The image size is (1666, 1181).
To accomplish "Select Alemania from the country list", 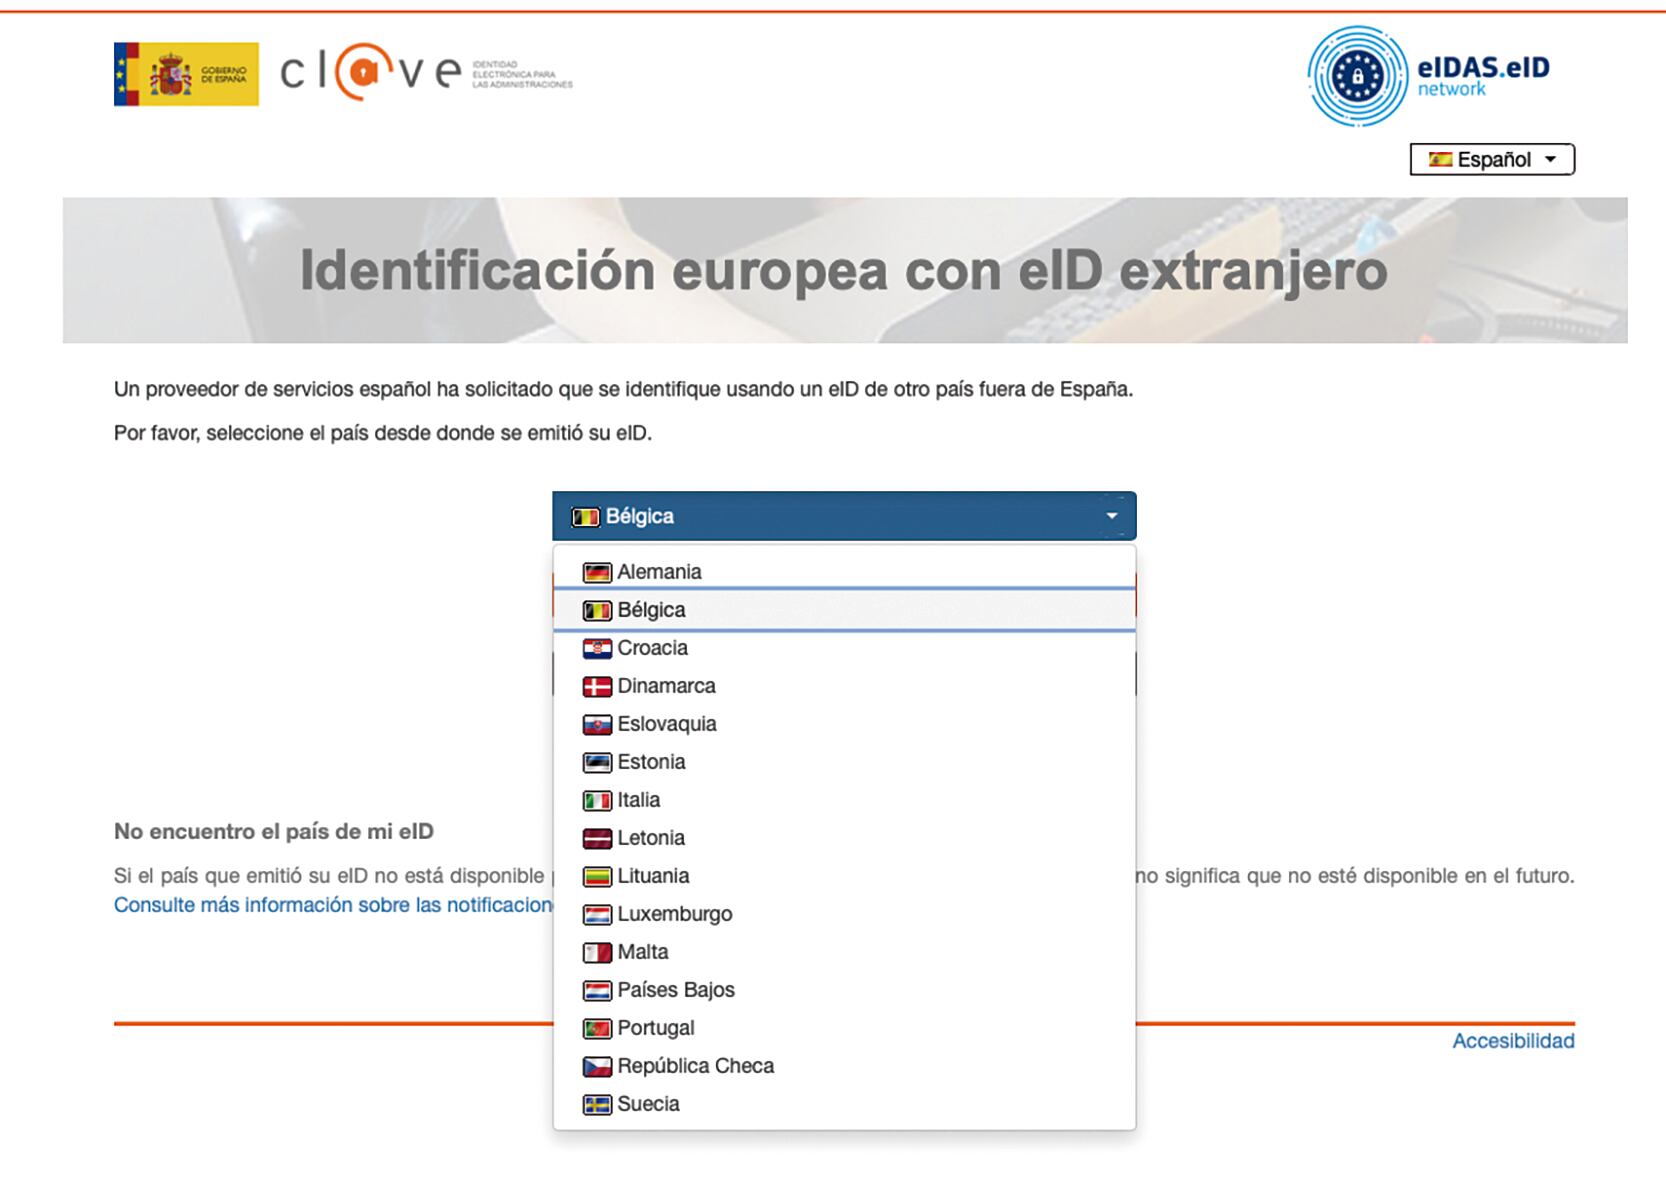I will (844, 572).
